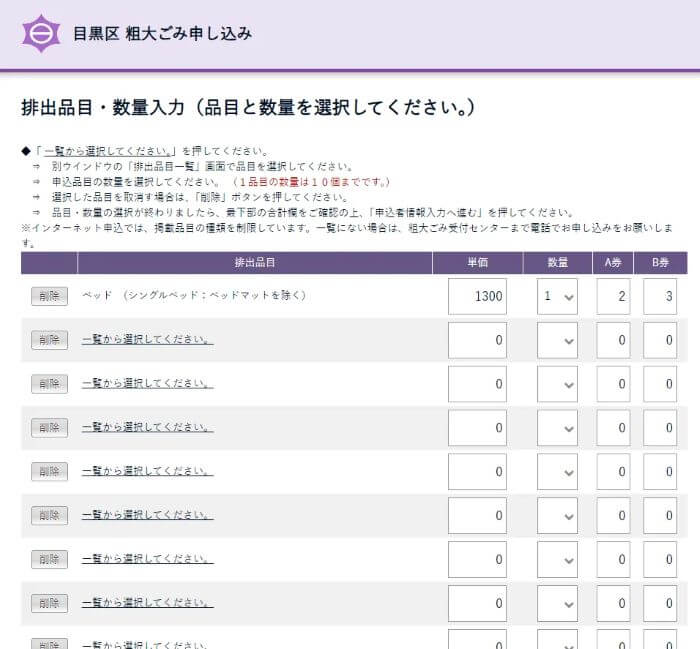This screenshot has width=700, height=649.
Task: Click 削除 button in the sixth table row
Action: pos(50,515)
